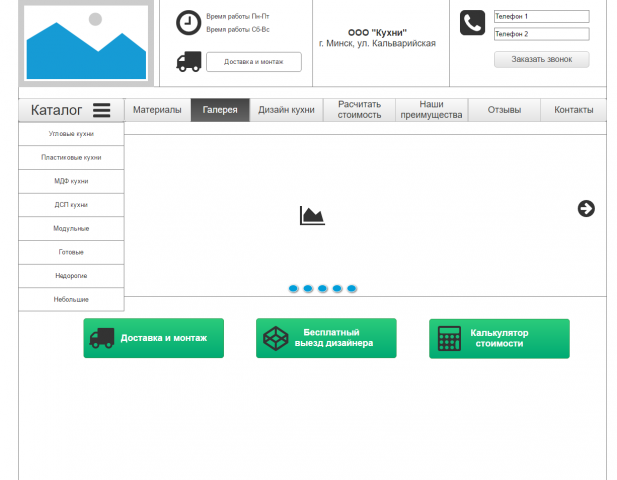Open the Контакты tab
The width and height of the screenshot is (617, 480).
coord(573,110)
